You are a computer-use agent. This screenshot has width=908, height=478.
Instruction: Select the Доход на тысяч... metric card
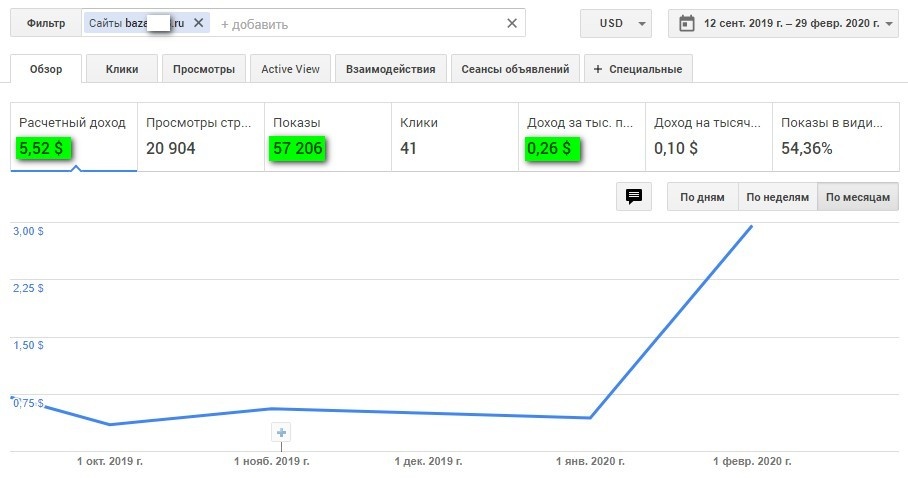709,137
